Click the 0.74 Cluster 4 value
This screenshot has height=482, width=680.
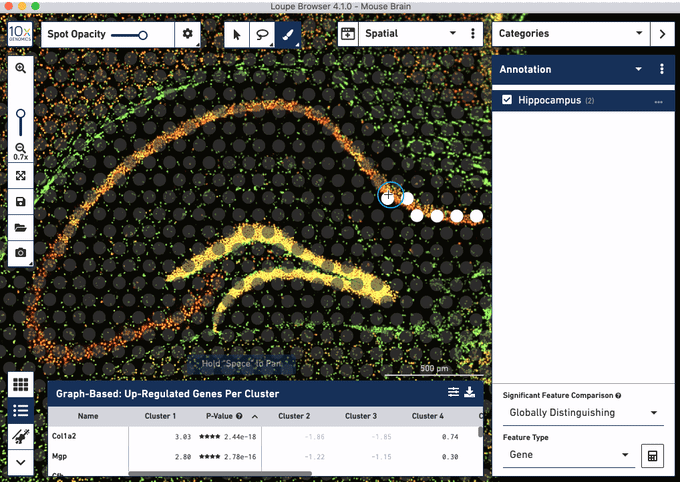(x=450, y=436)
